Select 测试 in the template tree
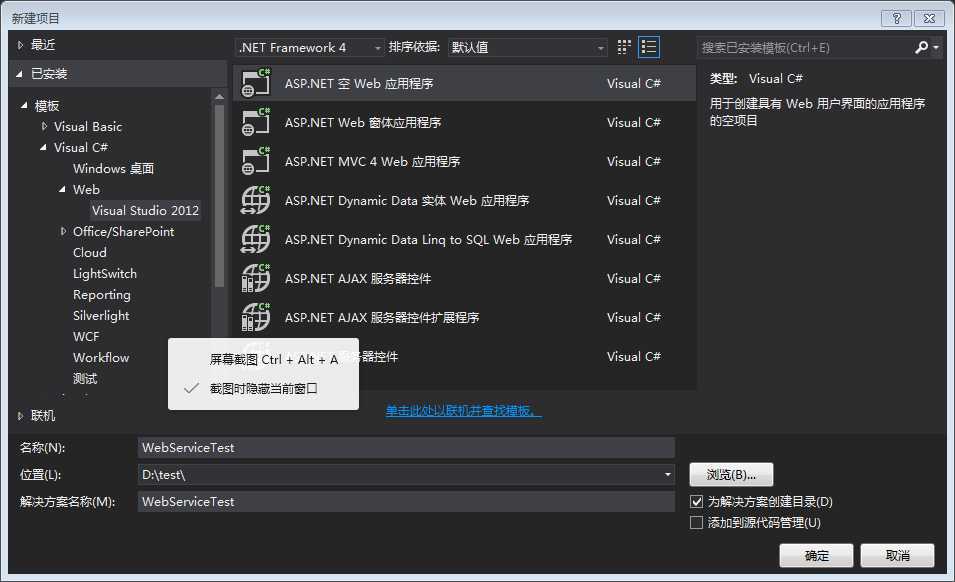Viewport: 955px width, 582px height. coord(85,379)
